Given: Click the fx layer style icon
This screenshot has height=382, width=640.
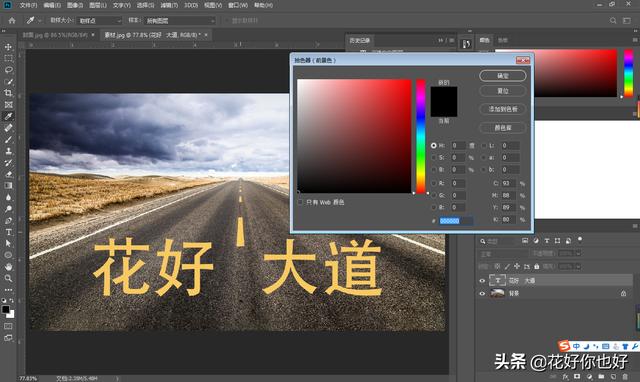Looking at the screenshot, I should pos(565,376).
